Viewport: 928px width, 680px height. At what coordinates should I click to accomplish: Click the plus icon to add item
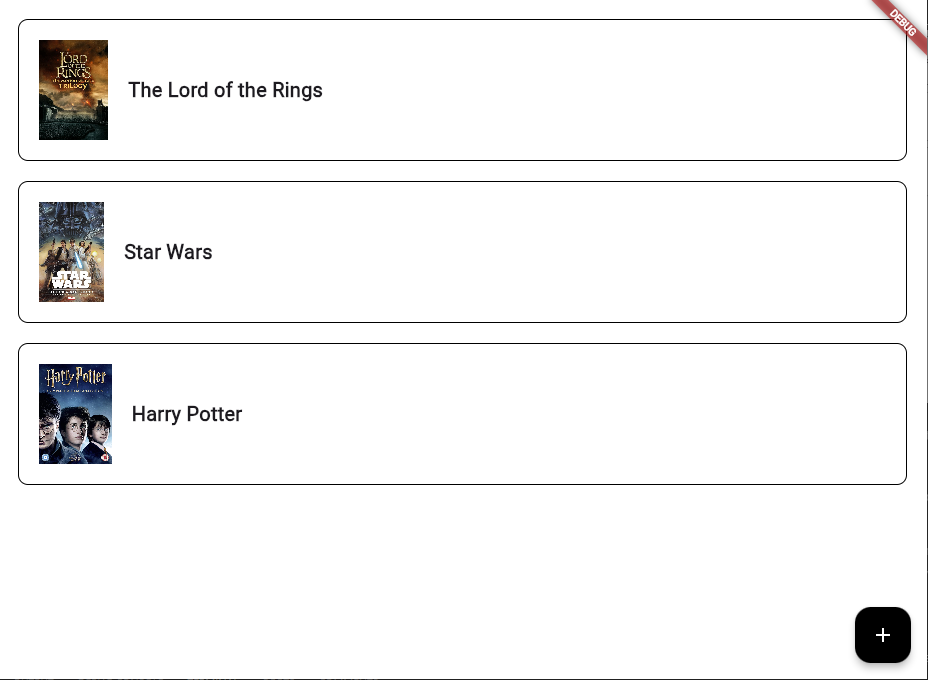(882, 635)
